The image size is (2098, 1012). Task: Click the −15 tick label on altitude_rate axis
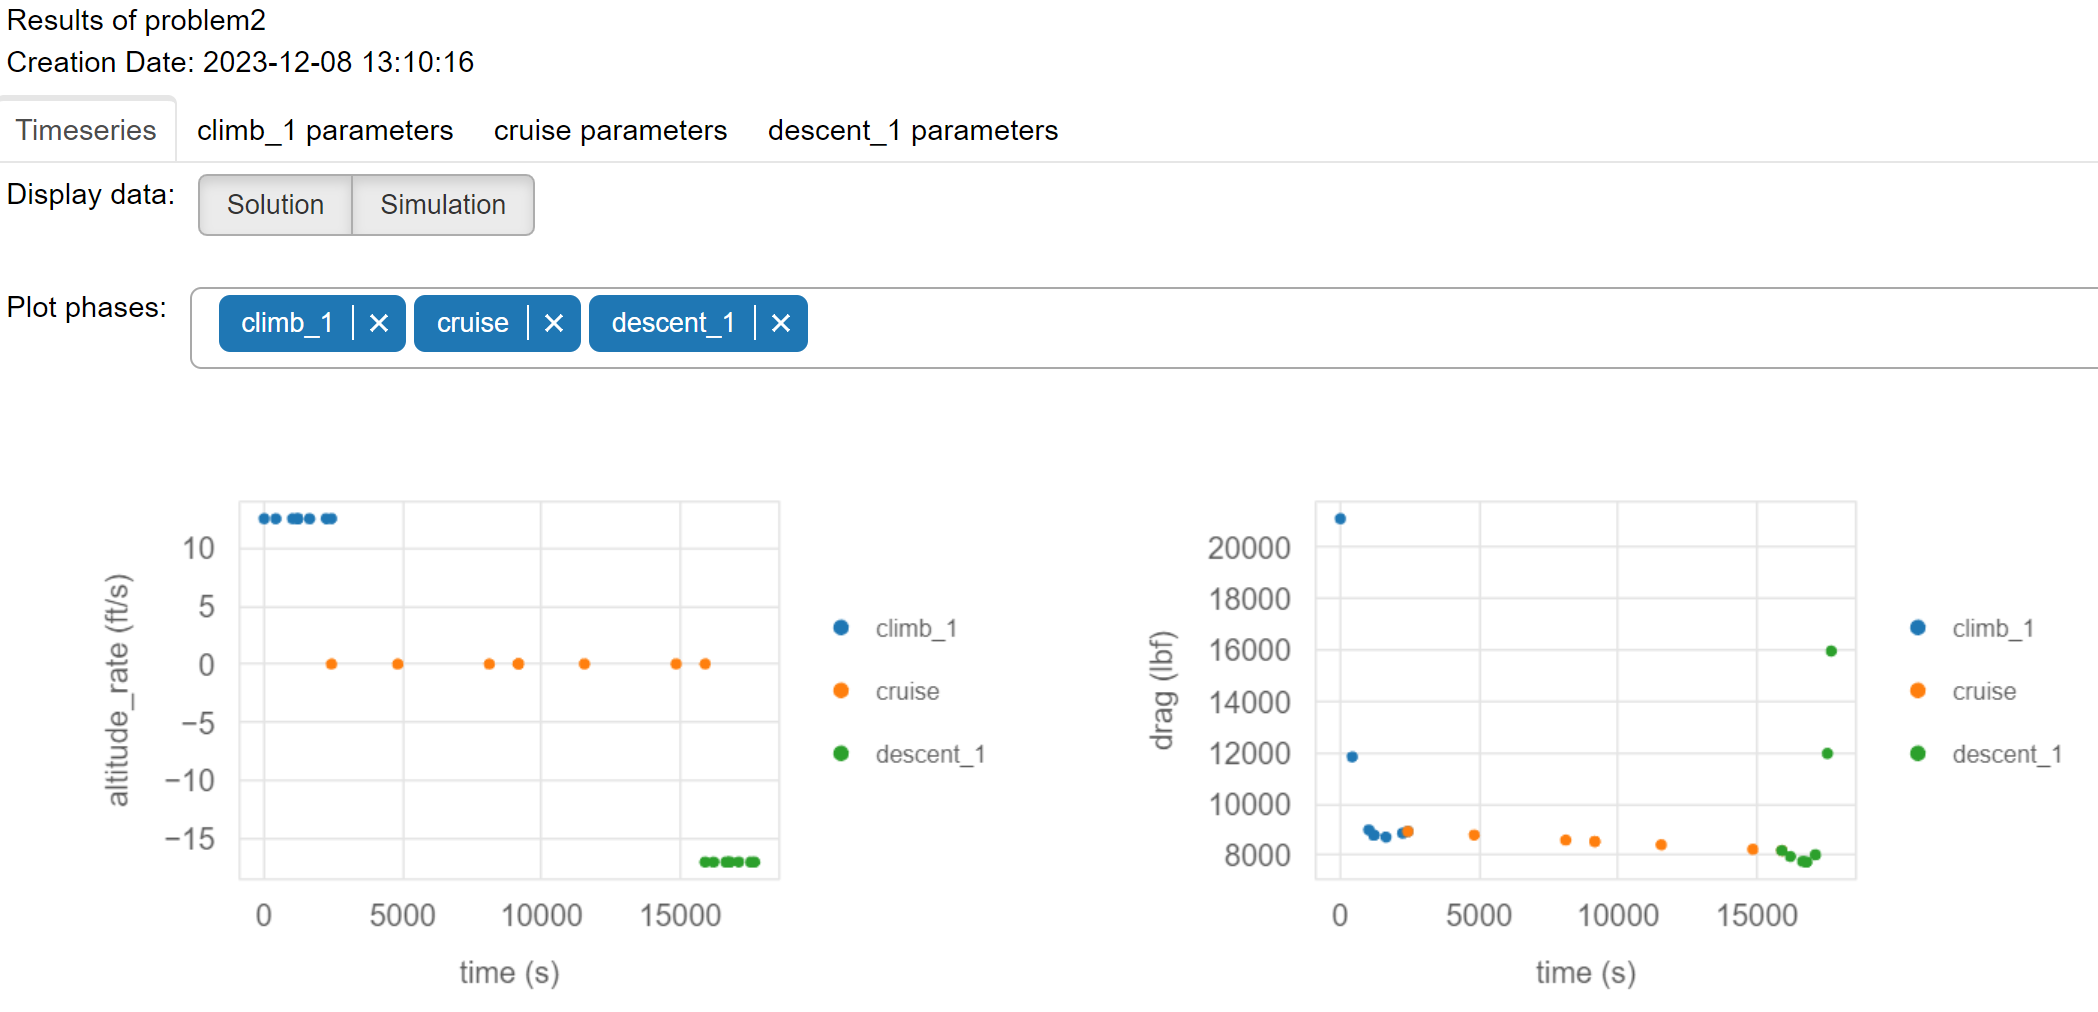(x=190, y=838)
